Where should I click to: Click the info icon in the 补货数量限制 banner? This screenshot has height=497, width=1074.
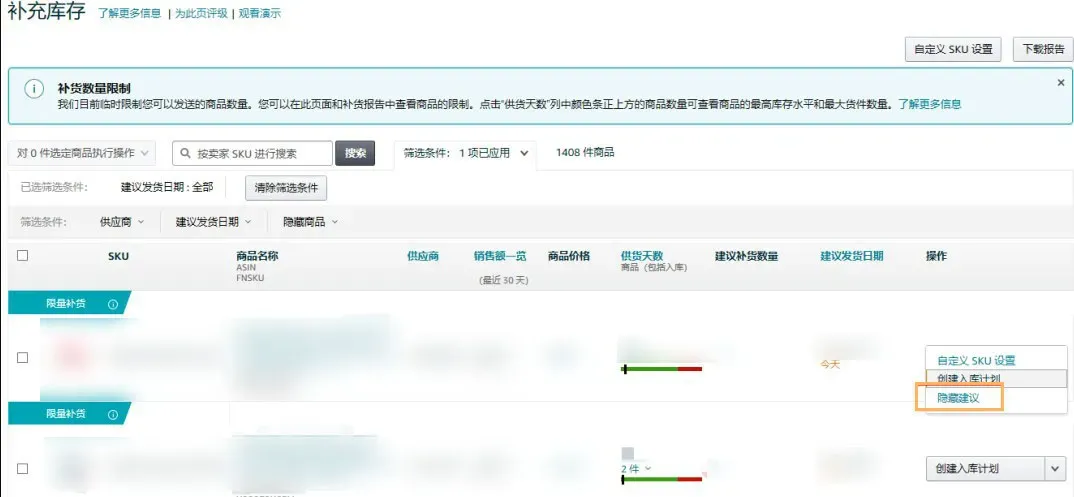34,89
